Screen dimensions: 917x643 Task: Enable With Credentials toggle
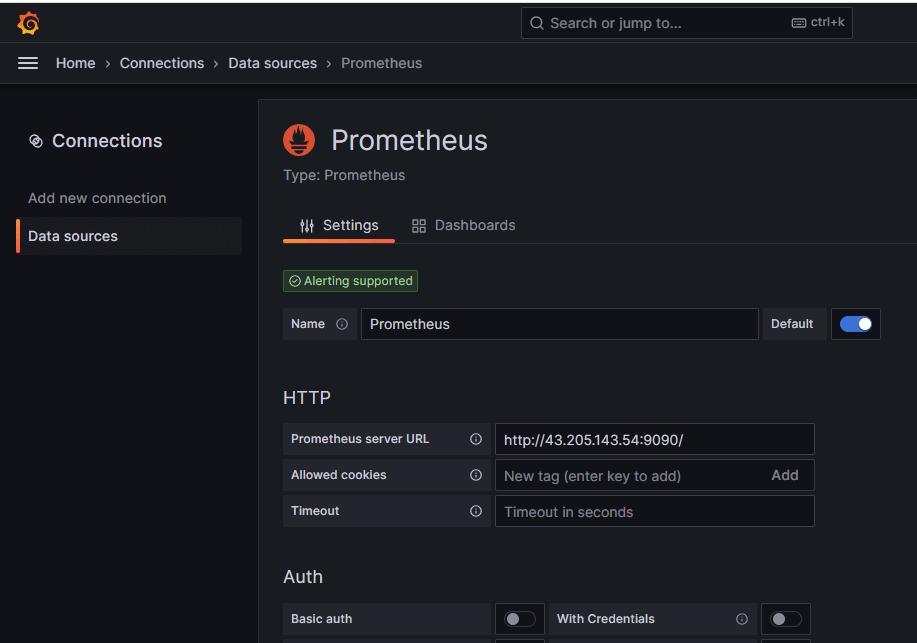(x=785, y=619)
